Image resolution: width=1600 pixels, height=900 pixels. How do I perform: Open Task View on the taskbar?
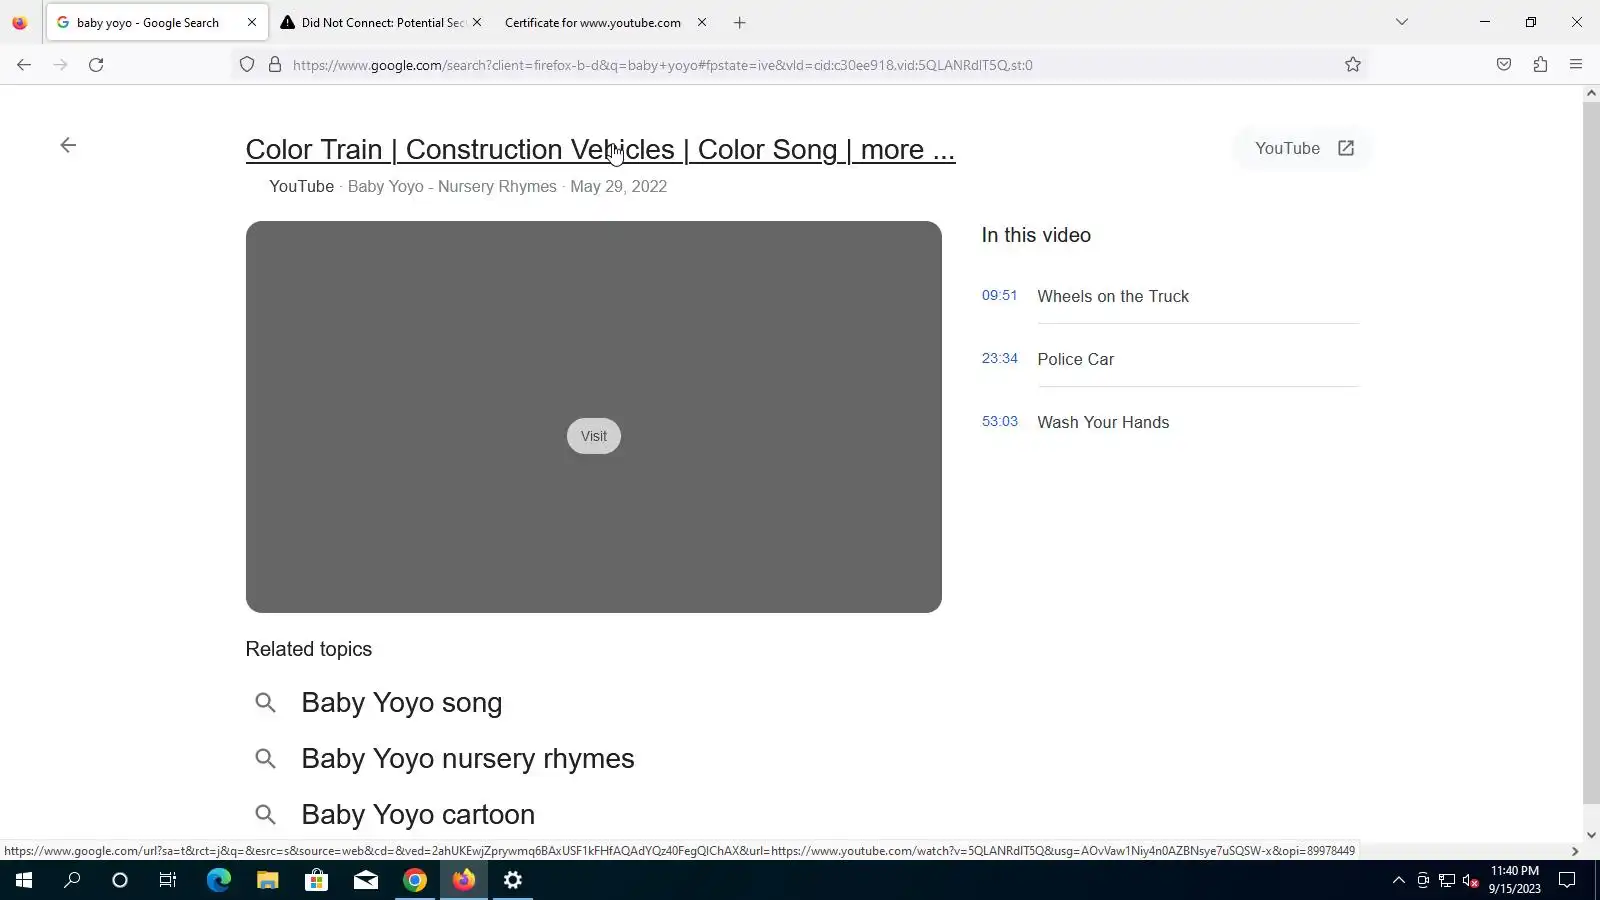[x=168, y=880]
